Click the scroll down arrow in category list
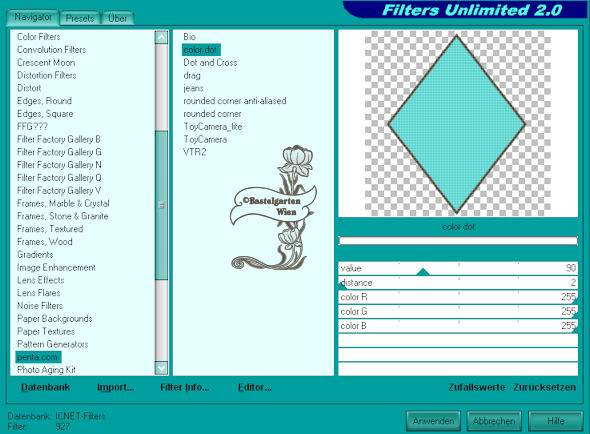Viewport: 590px width, 434px height. pos(161,368)
